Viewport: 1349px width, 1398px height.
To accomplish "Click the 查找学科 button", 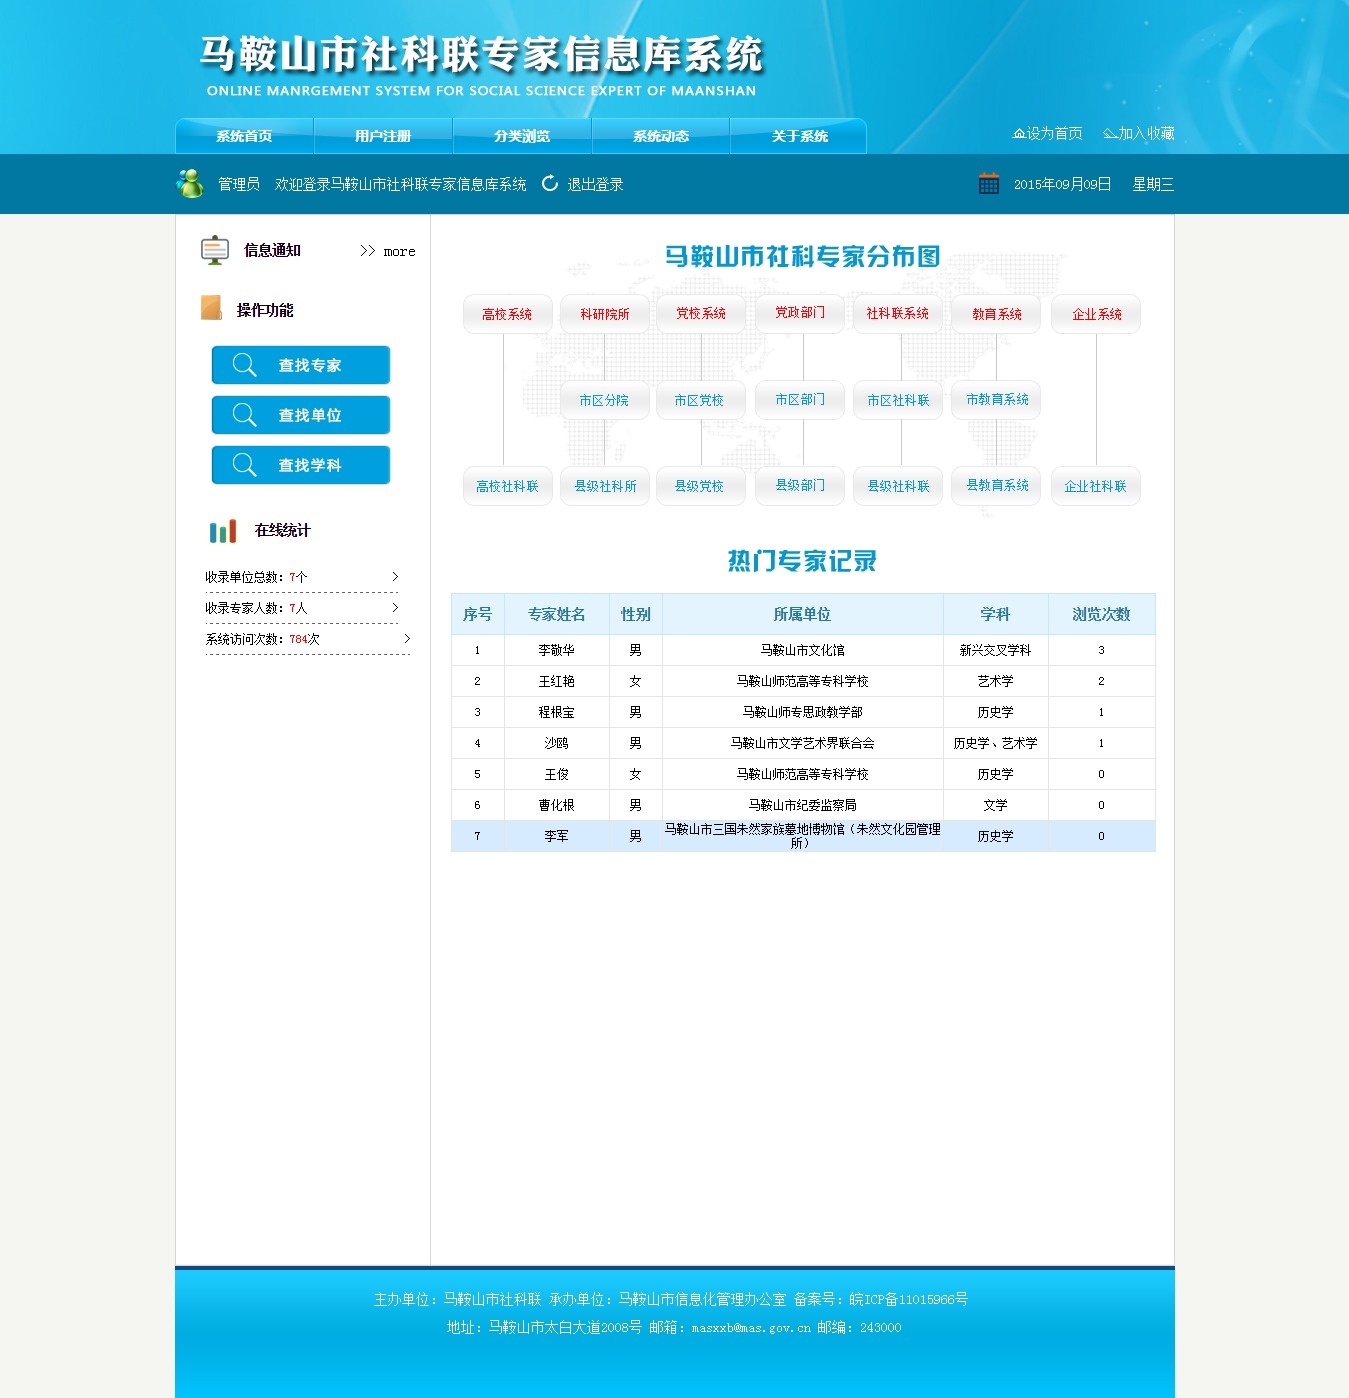I will [x=301, y=465].
